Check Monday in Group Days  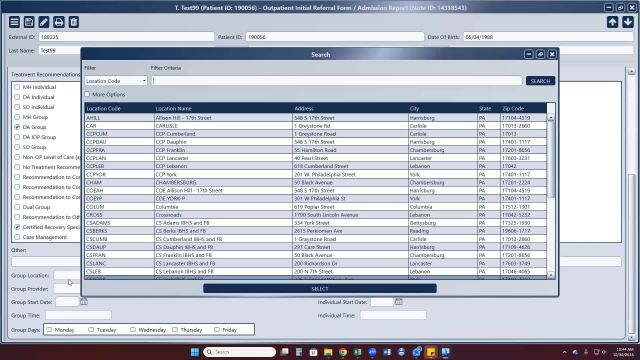[49, 329]
